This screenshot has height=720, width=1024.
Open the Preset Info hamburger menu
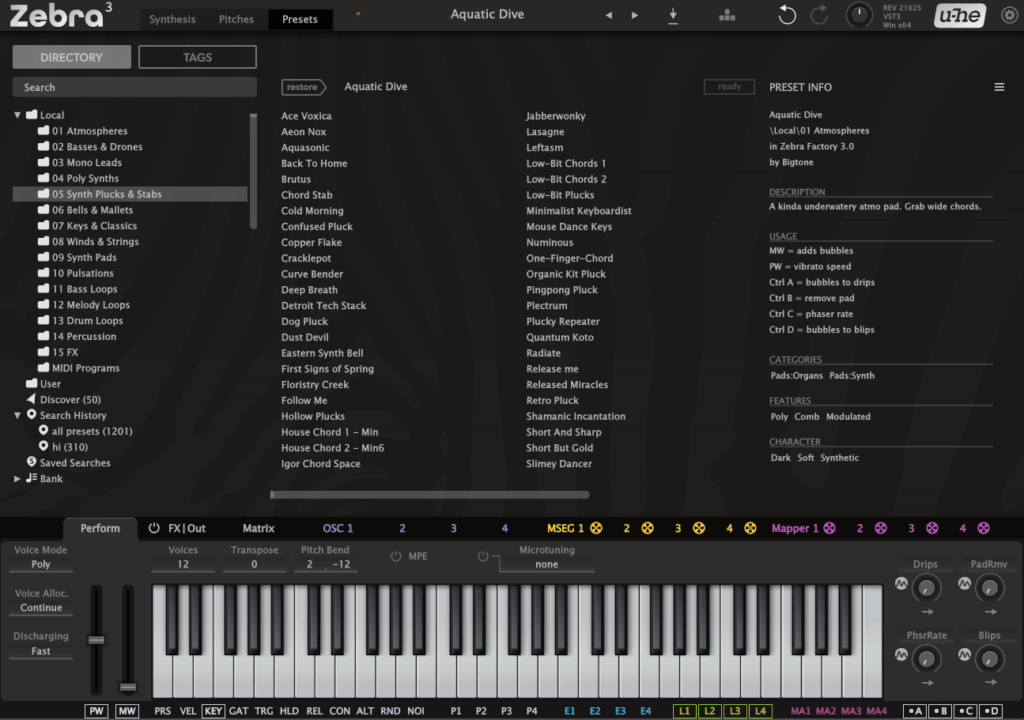[998, 87]
